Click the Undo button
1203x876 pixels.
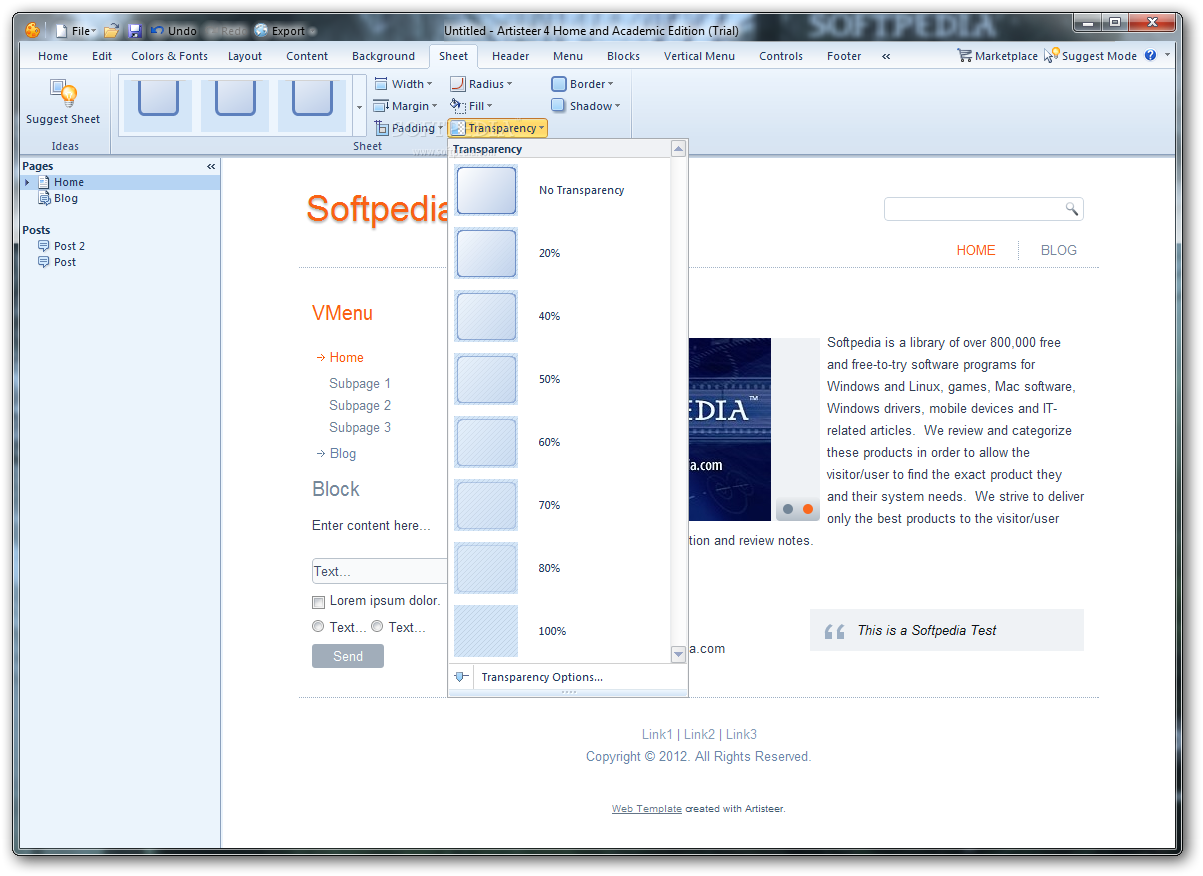coord(173,31)
